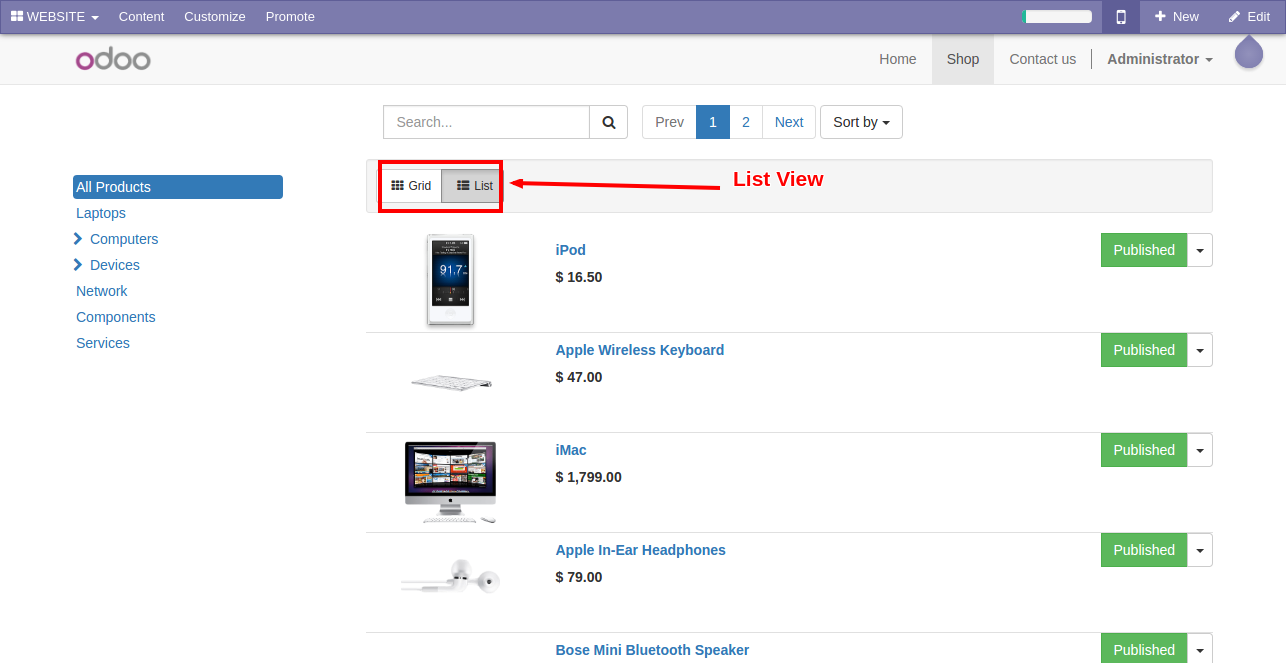Image resolution: width=1286 pixels, height=663 pixels.
Task: Open dropdown arrow beside iMac Published button
Action: 1200,450
